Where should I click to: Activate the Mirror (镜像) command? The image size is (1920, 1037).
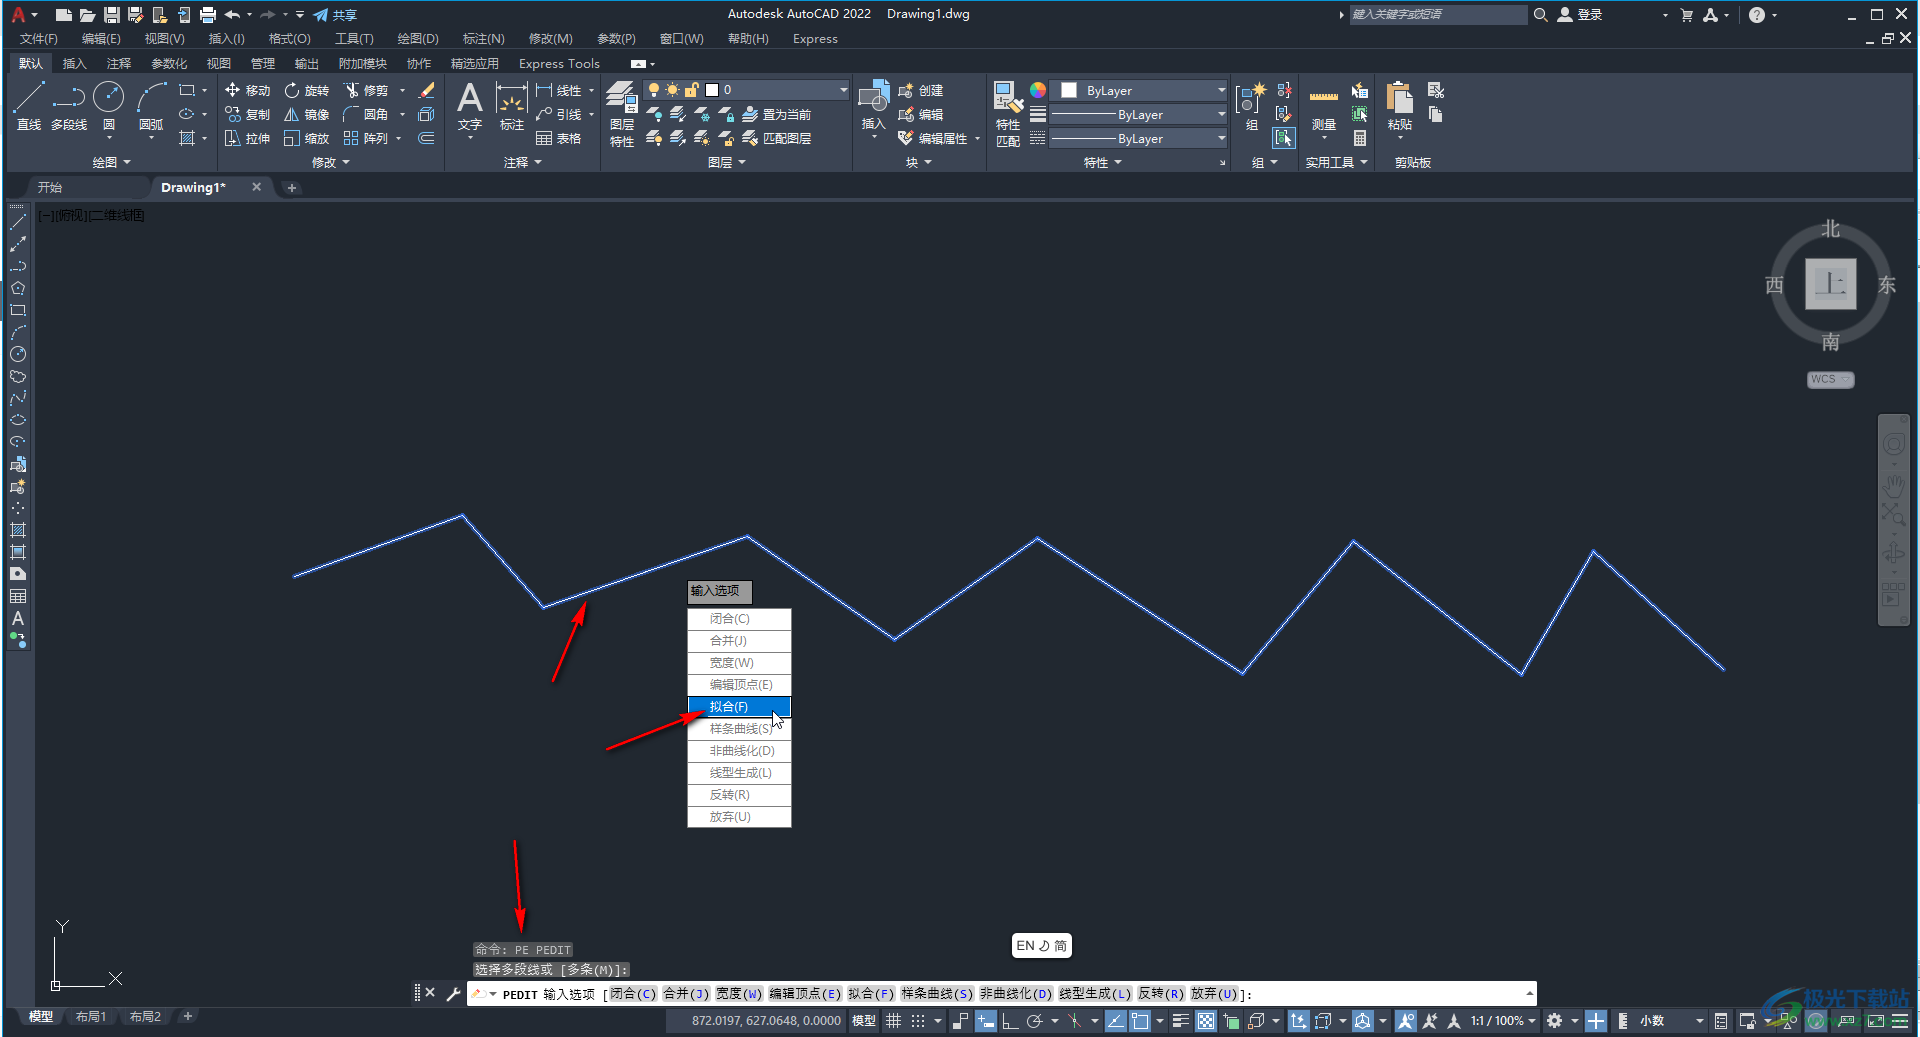pyautogui.click(x=306, y=114)
